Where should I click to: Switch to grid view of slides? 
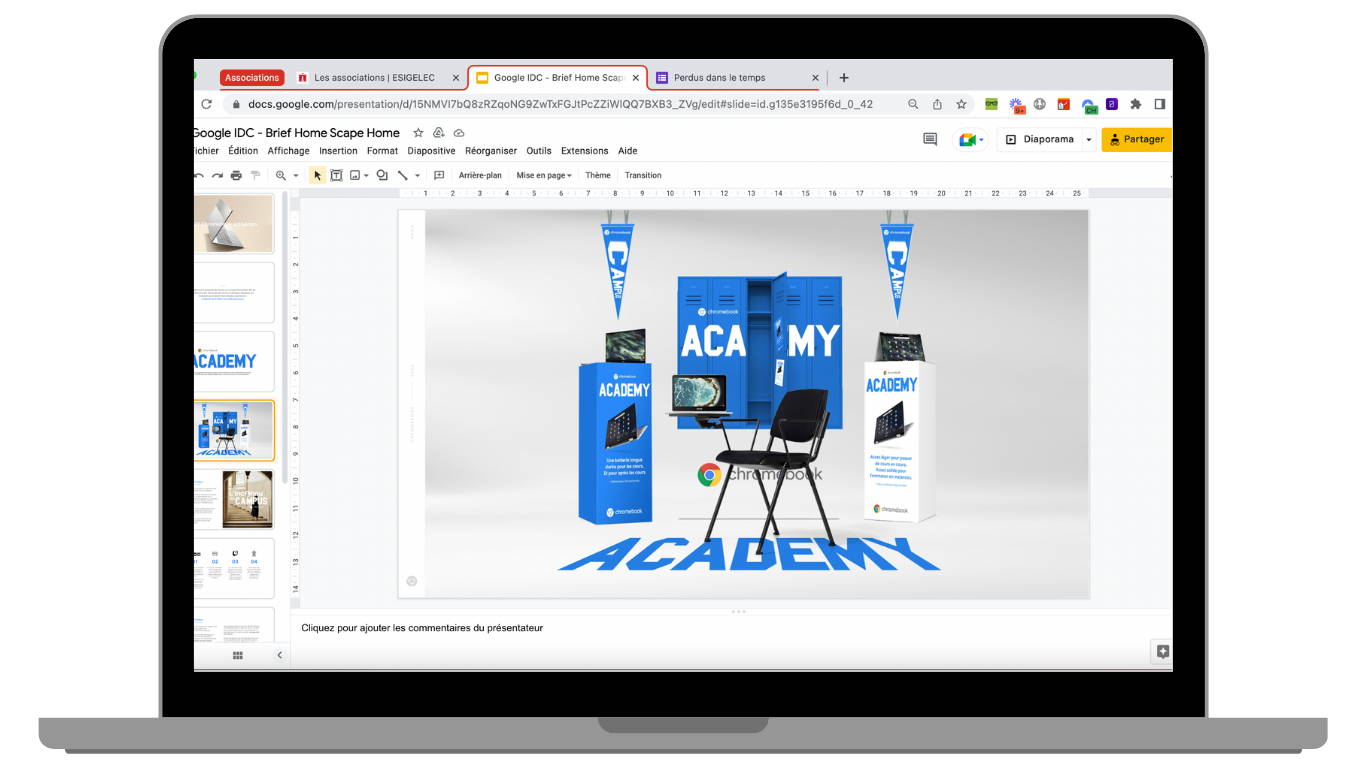[x=238, y=655]
